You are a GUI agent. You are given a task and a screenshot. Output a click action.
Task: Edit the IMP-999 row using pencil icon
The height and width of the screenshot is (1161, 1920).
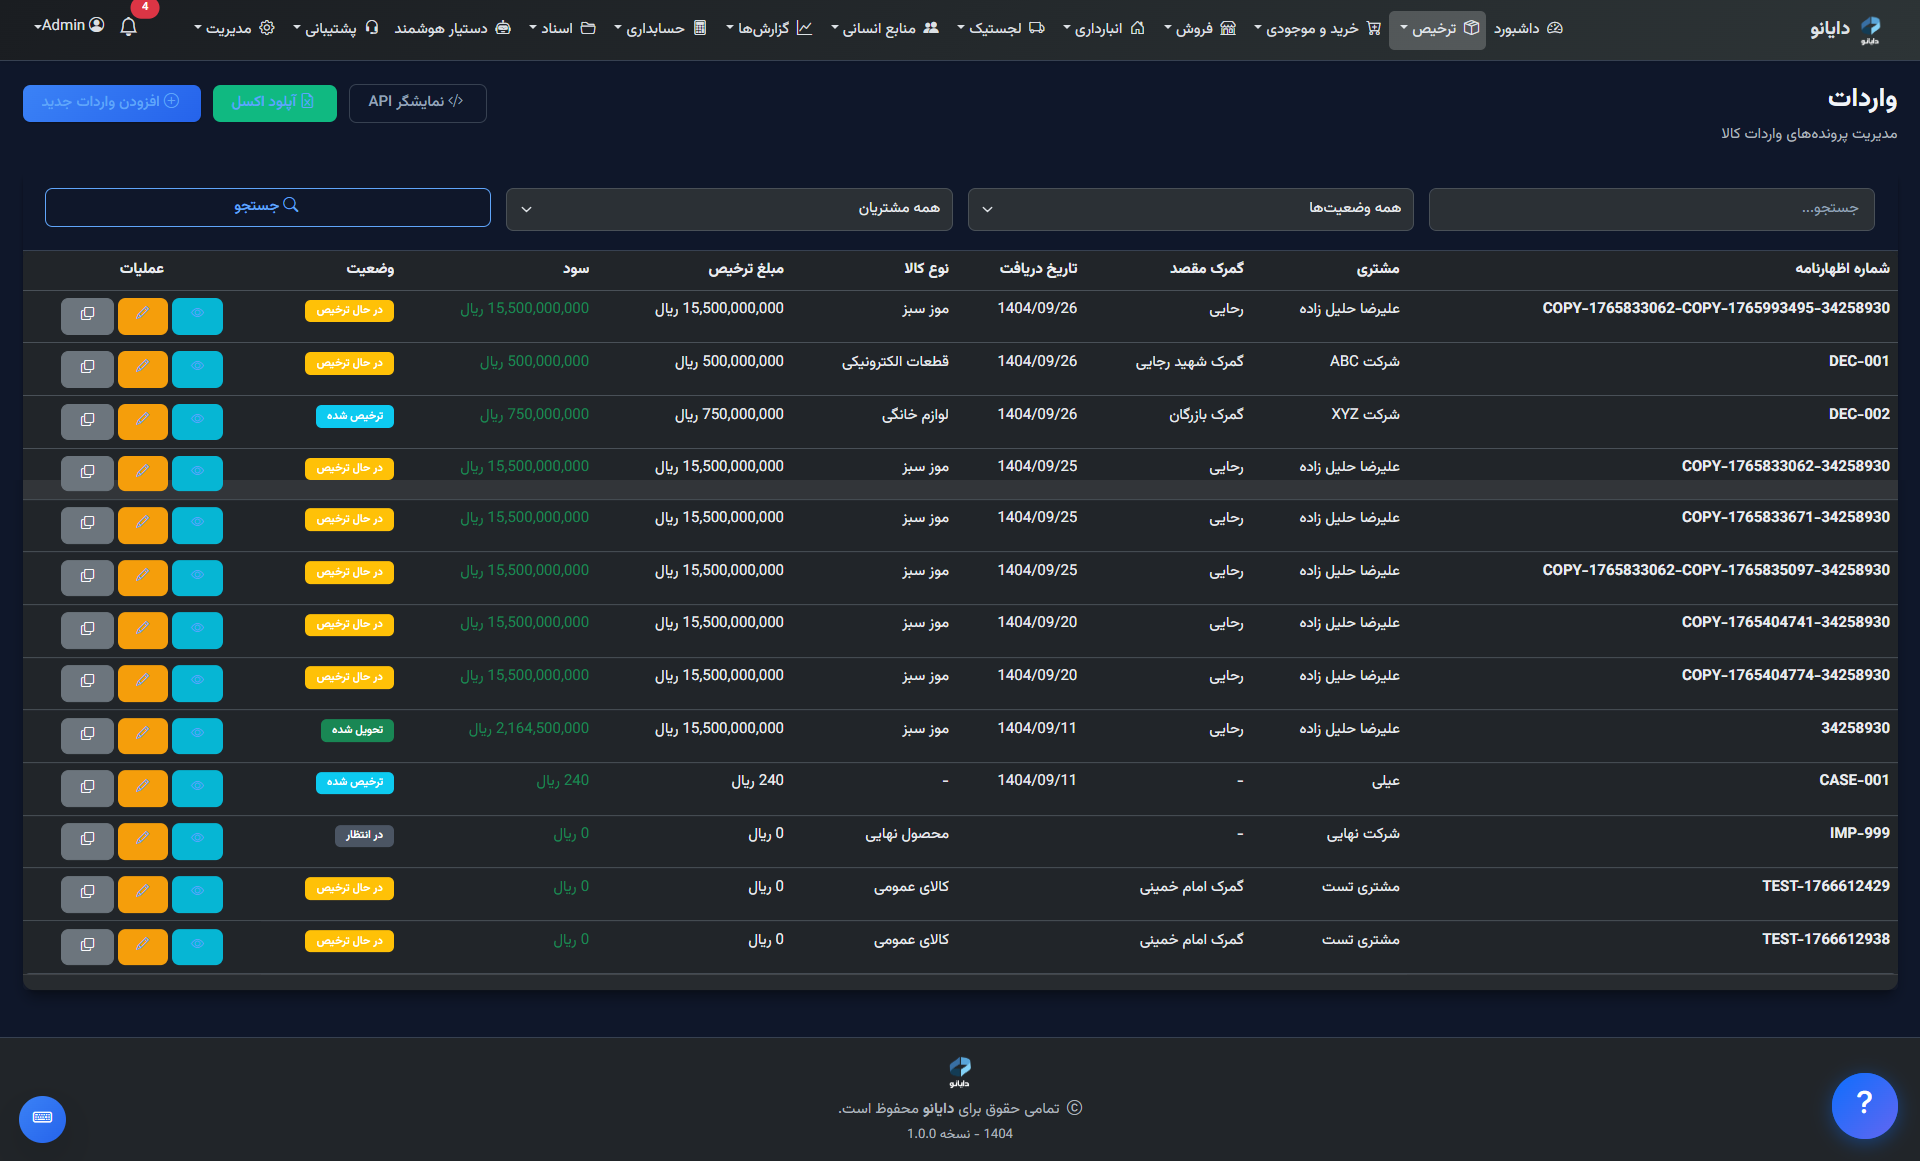[142, 840]
